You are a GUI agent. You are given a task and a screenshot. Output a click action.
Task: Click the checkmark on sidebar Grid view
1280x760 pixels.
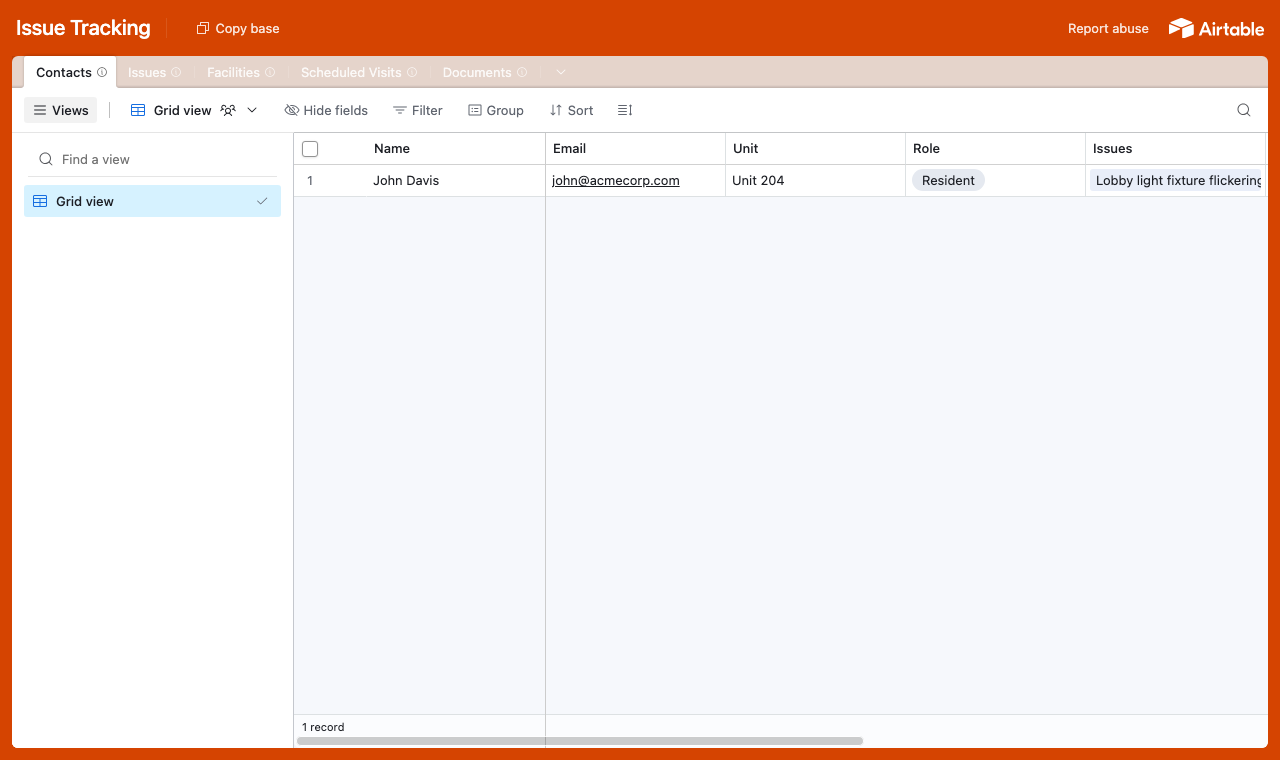point(262,201)
